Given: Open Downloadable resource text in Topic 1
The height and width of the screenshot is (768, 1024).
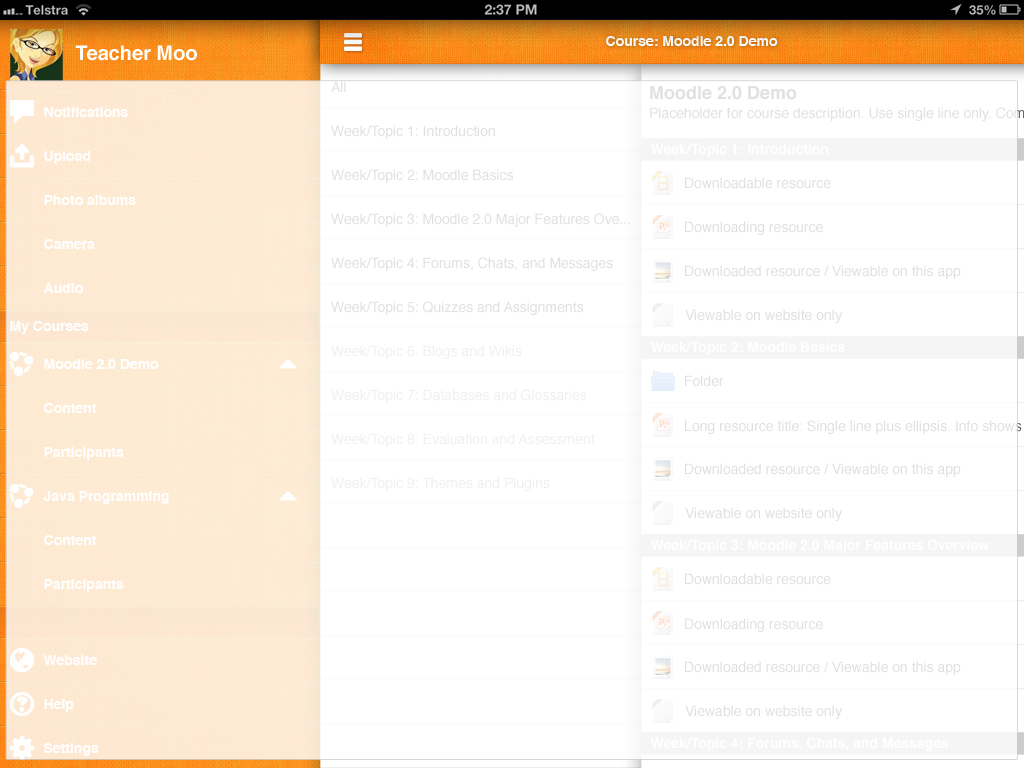Looking at the screenshot, I should 758,184.
